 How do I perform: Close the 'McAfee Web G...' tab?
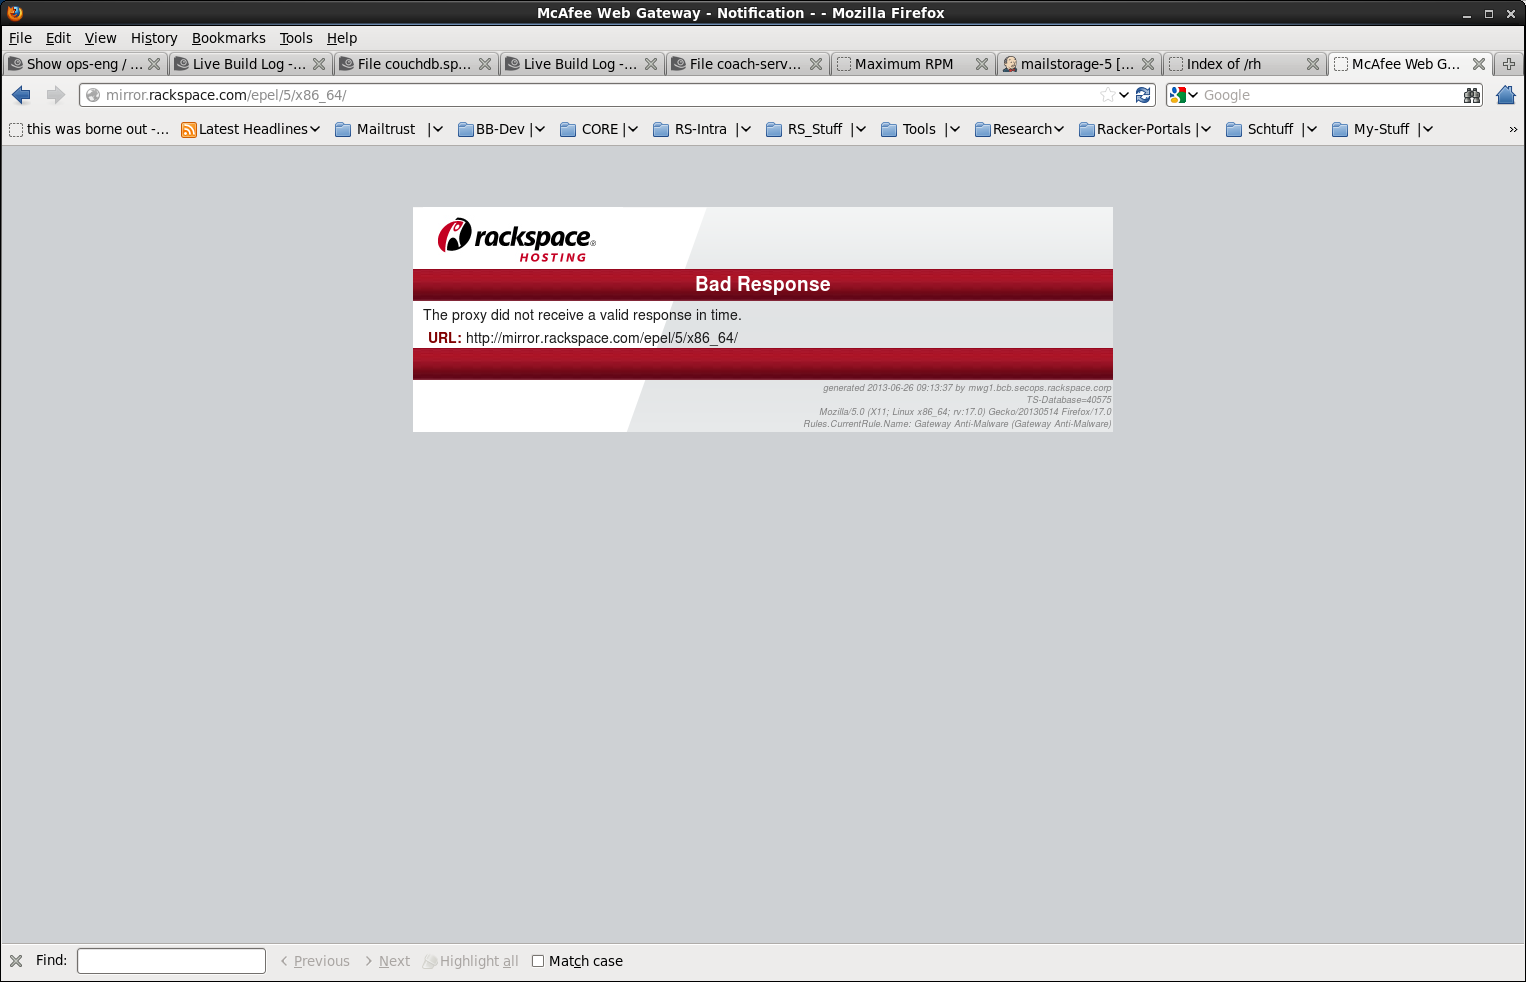point(1479,64)
